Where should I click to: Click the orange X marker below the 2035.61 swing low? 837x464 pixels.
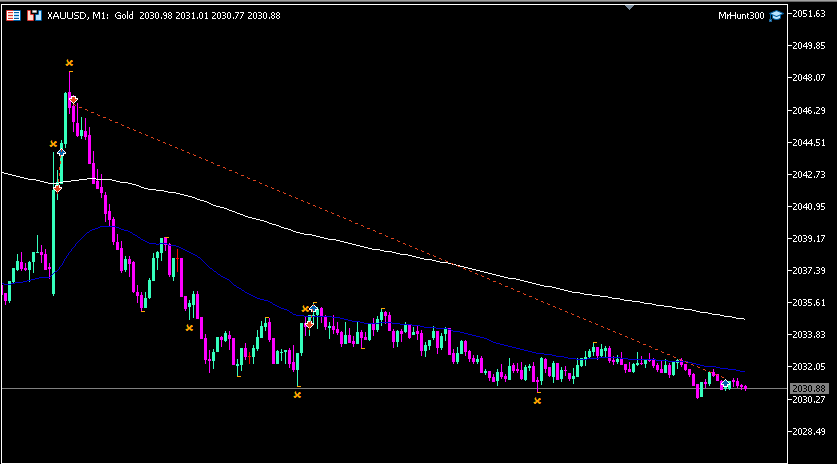pos(189,328)
